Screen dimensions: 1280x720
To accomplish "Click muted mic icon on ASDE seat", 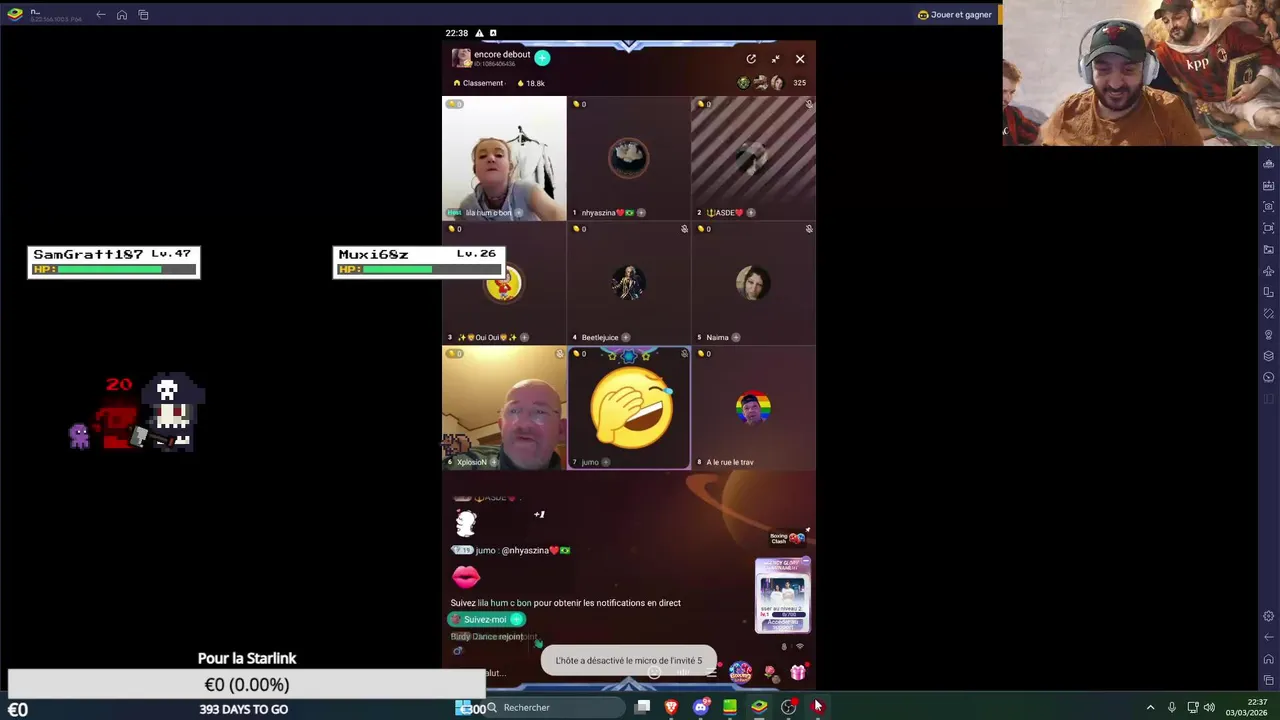I will (x=809, y=104).
